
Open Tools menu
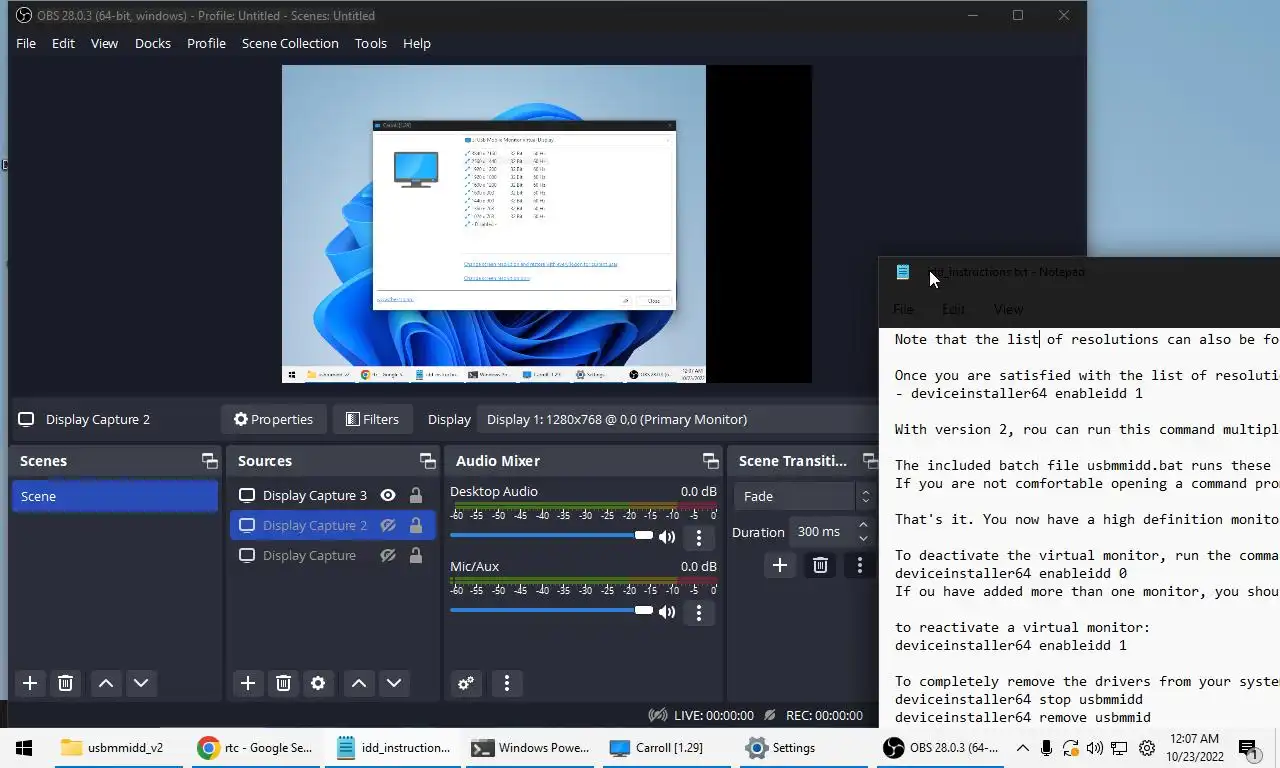tap(371, 43)
